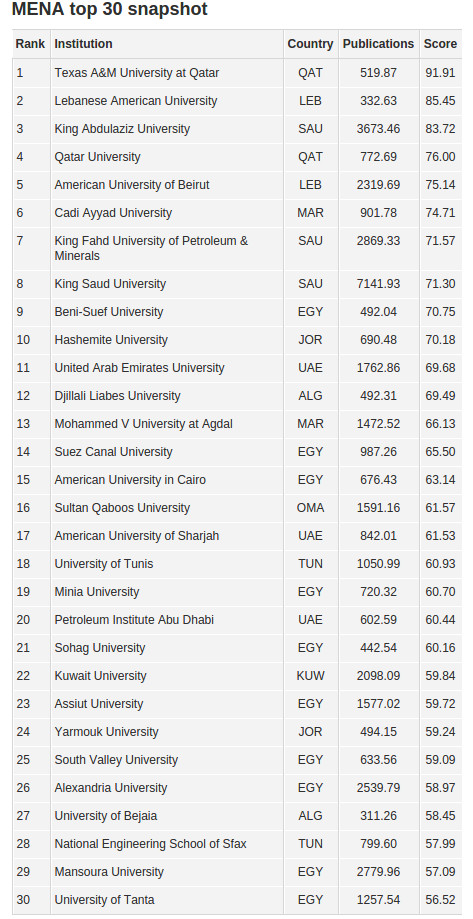This screenshot has height=919, width=473.
Task: Select Kuwait University institution name
Action: 100,676
